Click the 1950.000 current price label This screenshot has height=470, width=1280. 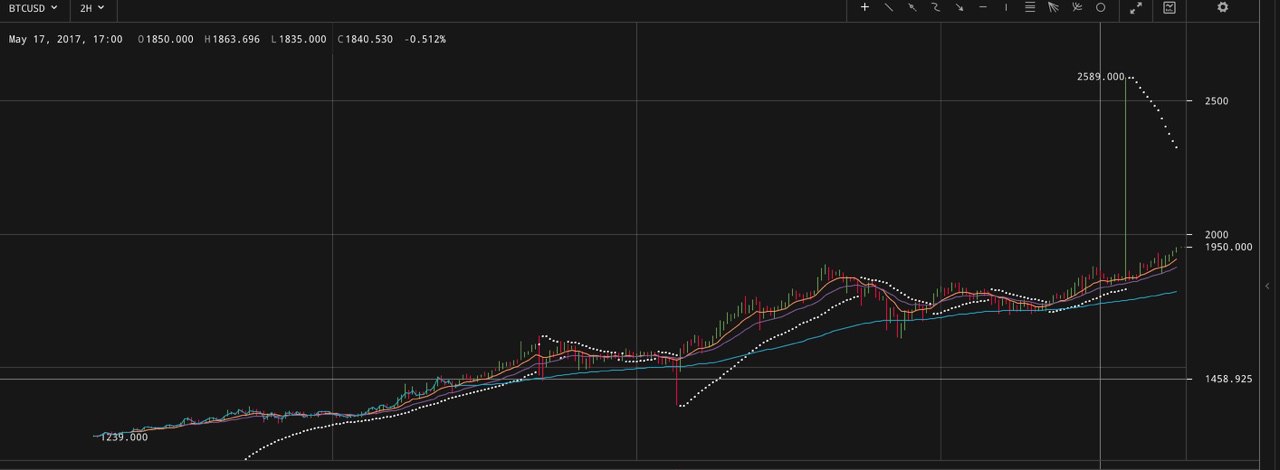click(x=1228, y=247)
